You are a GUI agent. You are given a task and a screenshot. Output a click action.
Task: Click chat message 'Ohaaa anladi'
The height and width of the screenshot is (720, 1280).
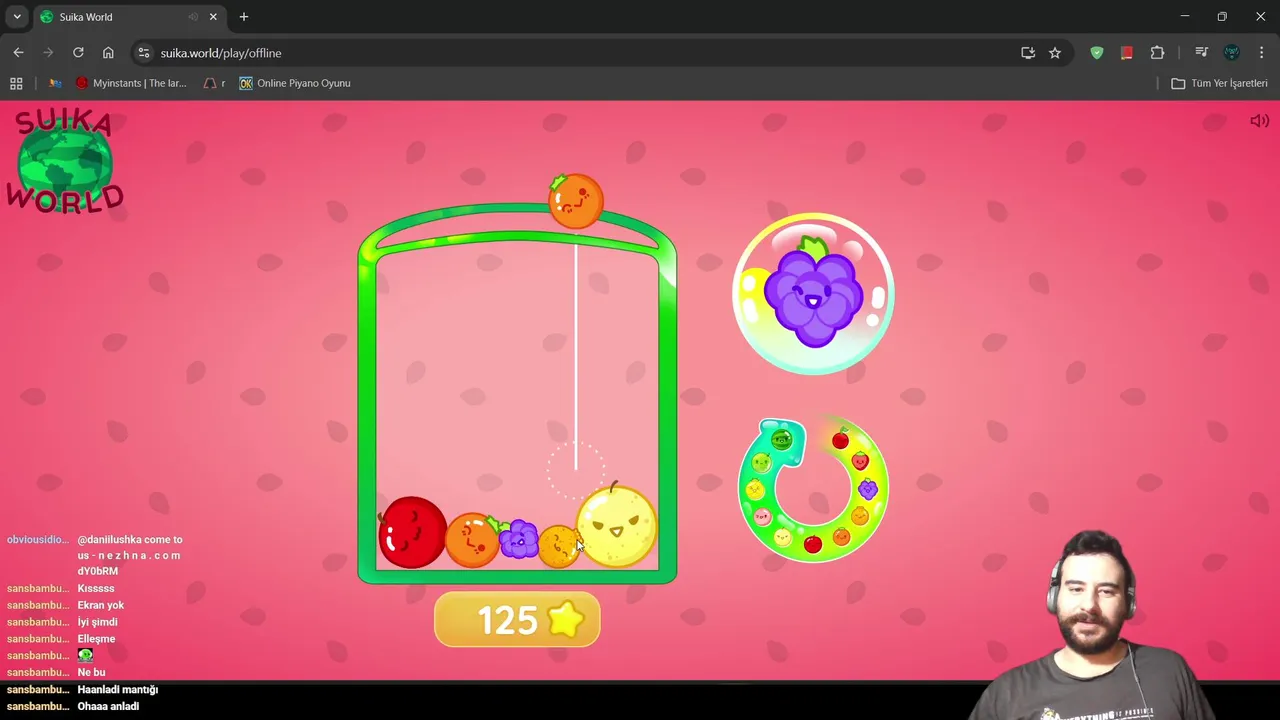tap(108, 706)
